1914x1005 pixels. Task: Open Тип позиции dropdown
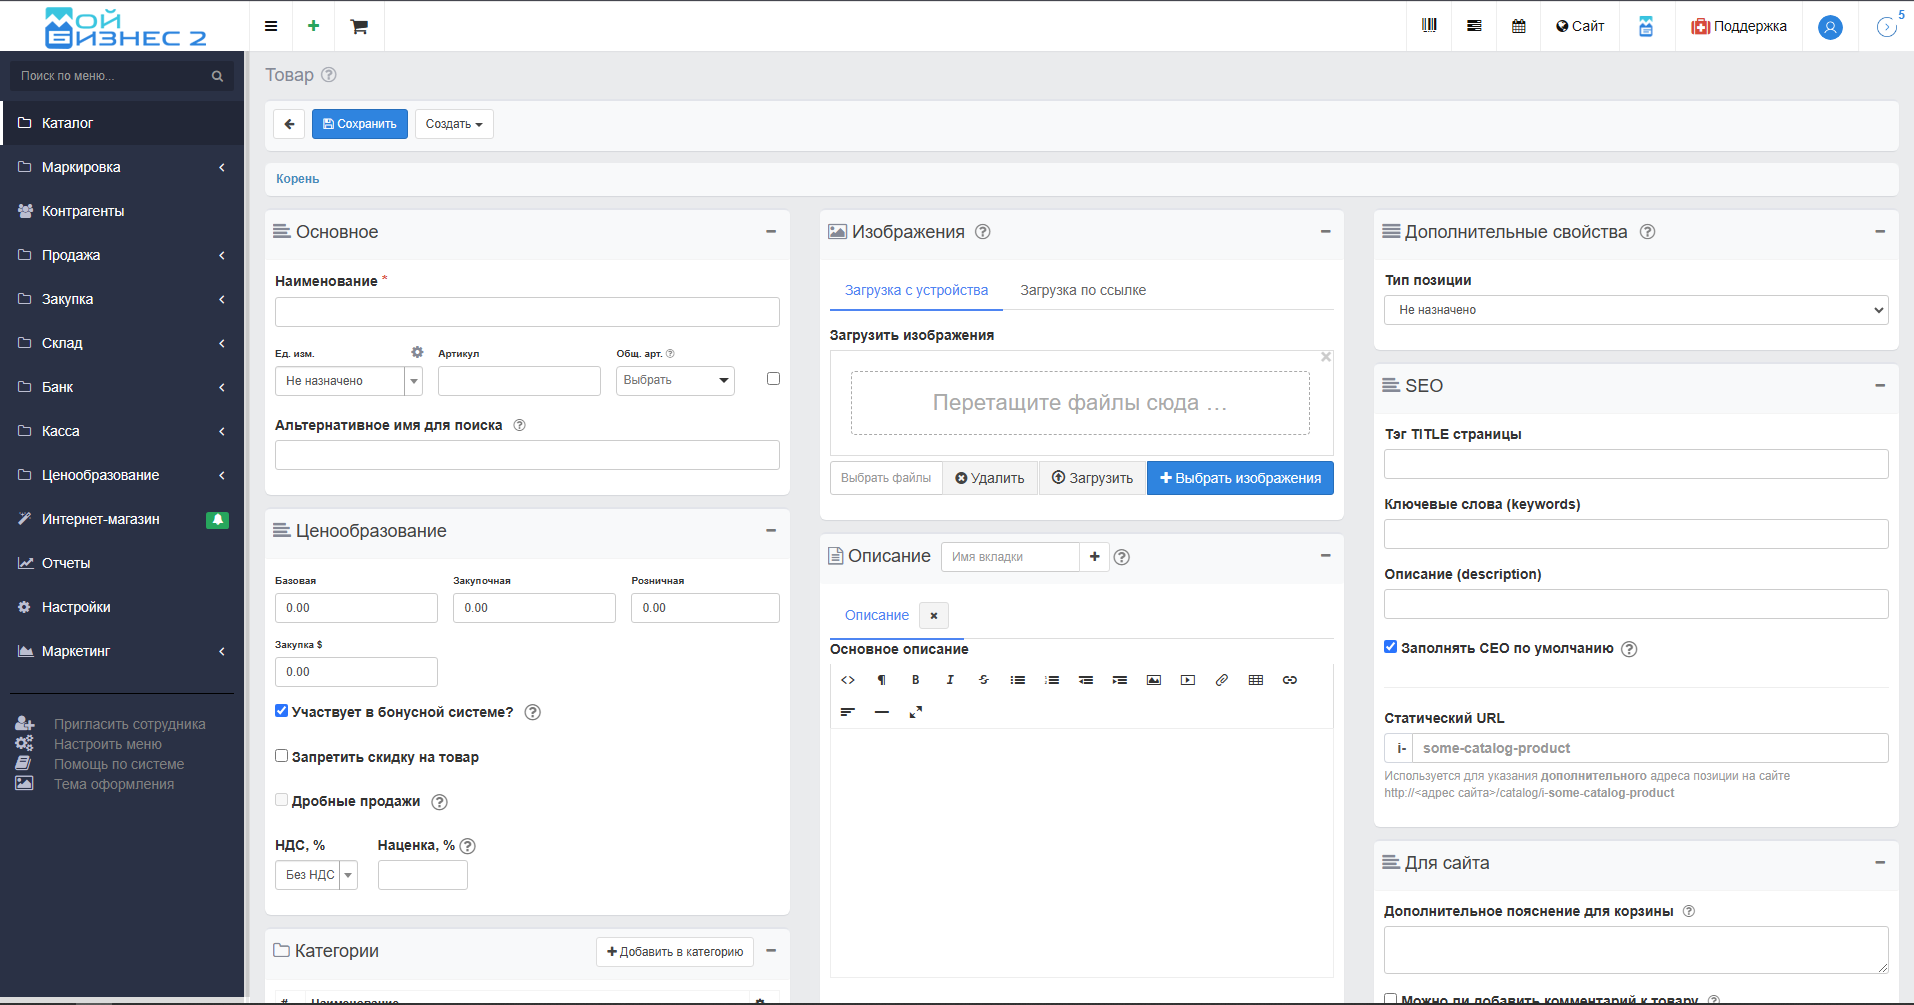coord(1636,310)
